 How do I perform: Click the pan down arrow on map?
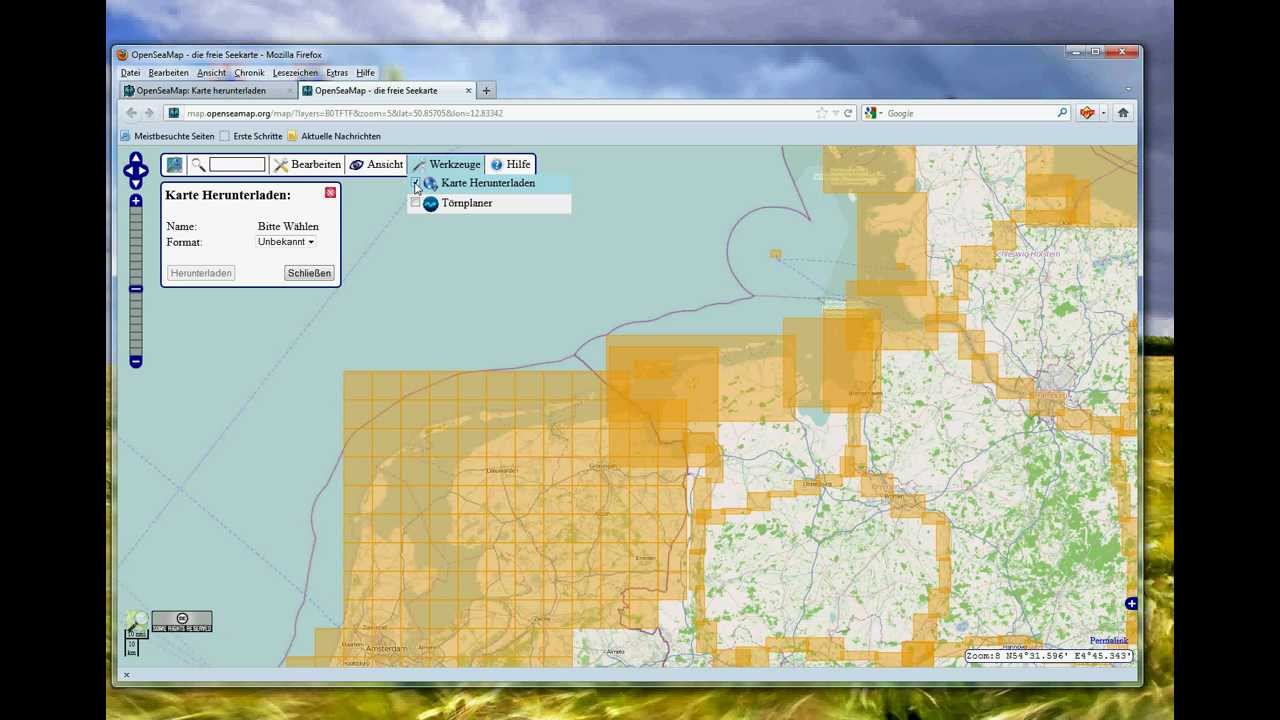tap(136, 183)
